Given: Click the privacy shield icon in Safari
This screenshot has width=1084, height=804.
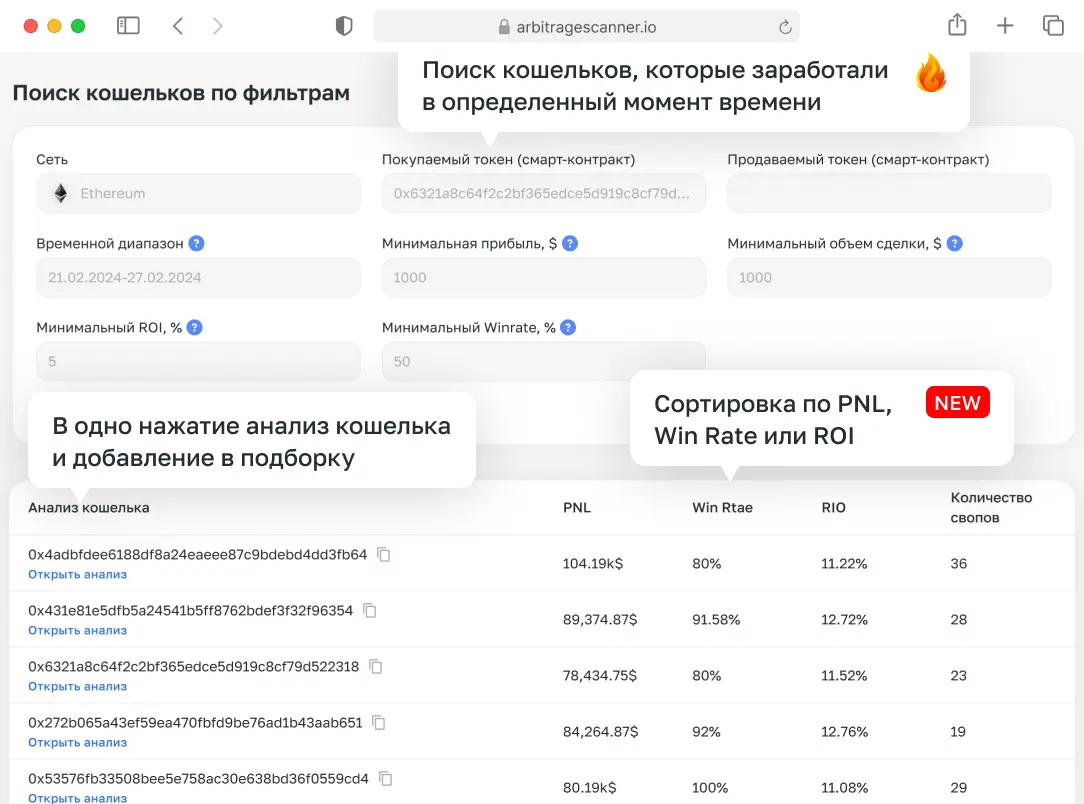Looking at the screenshot, I should pos(343,25).
